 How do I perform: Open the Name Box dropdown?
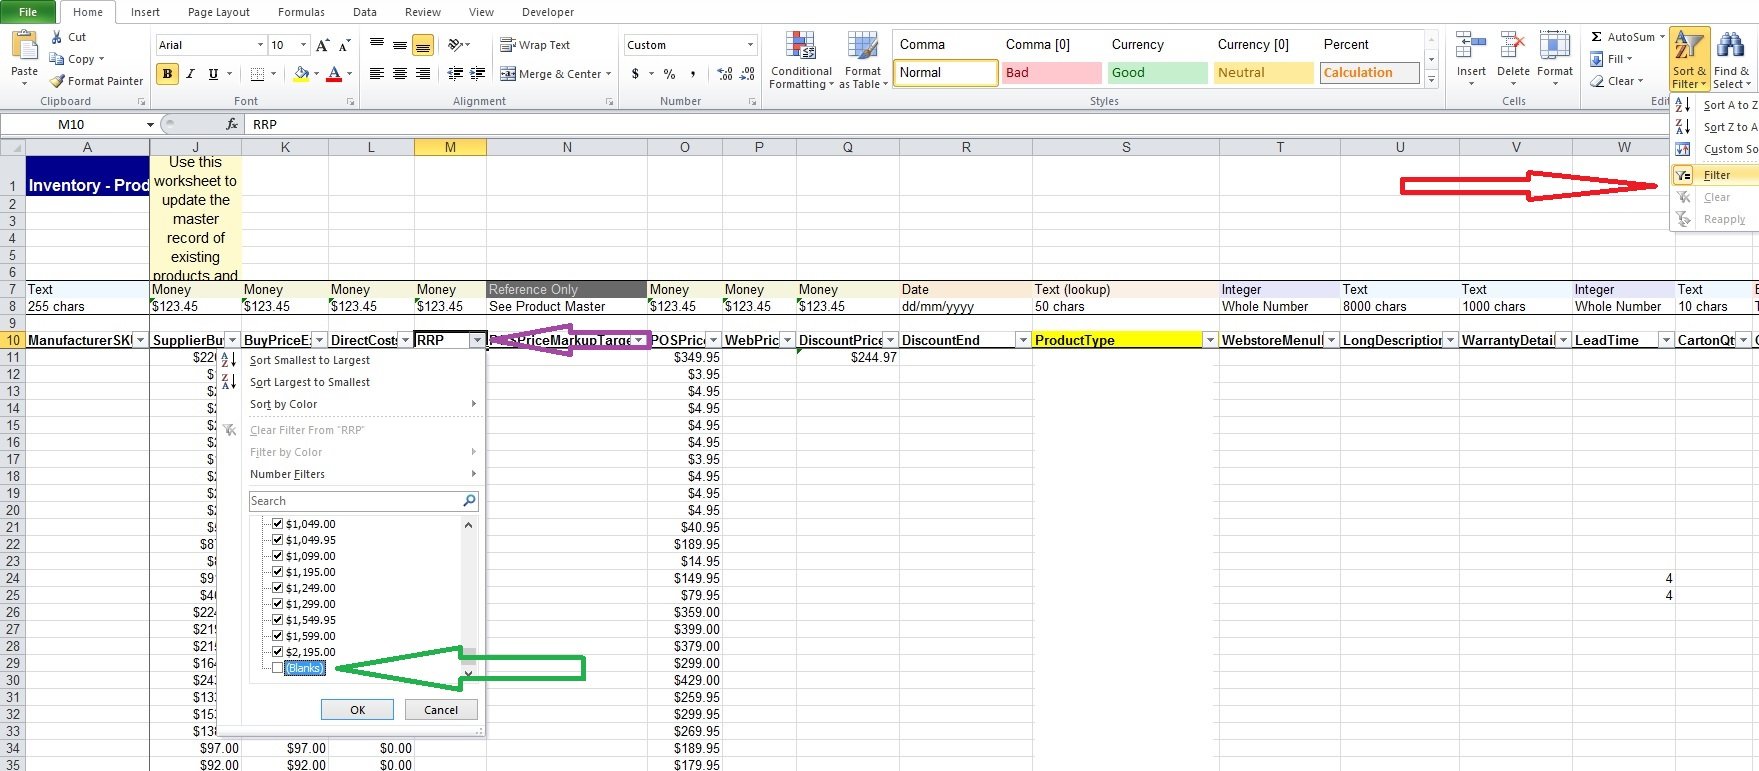tap(150, 125)
